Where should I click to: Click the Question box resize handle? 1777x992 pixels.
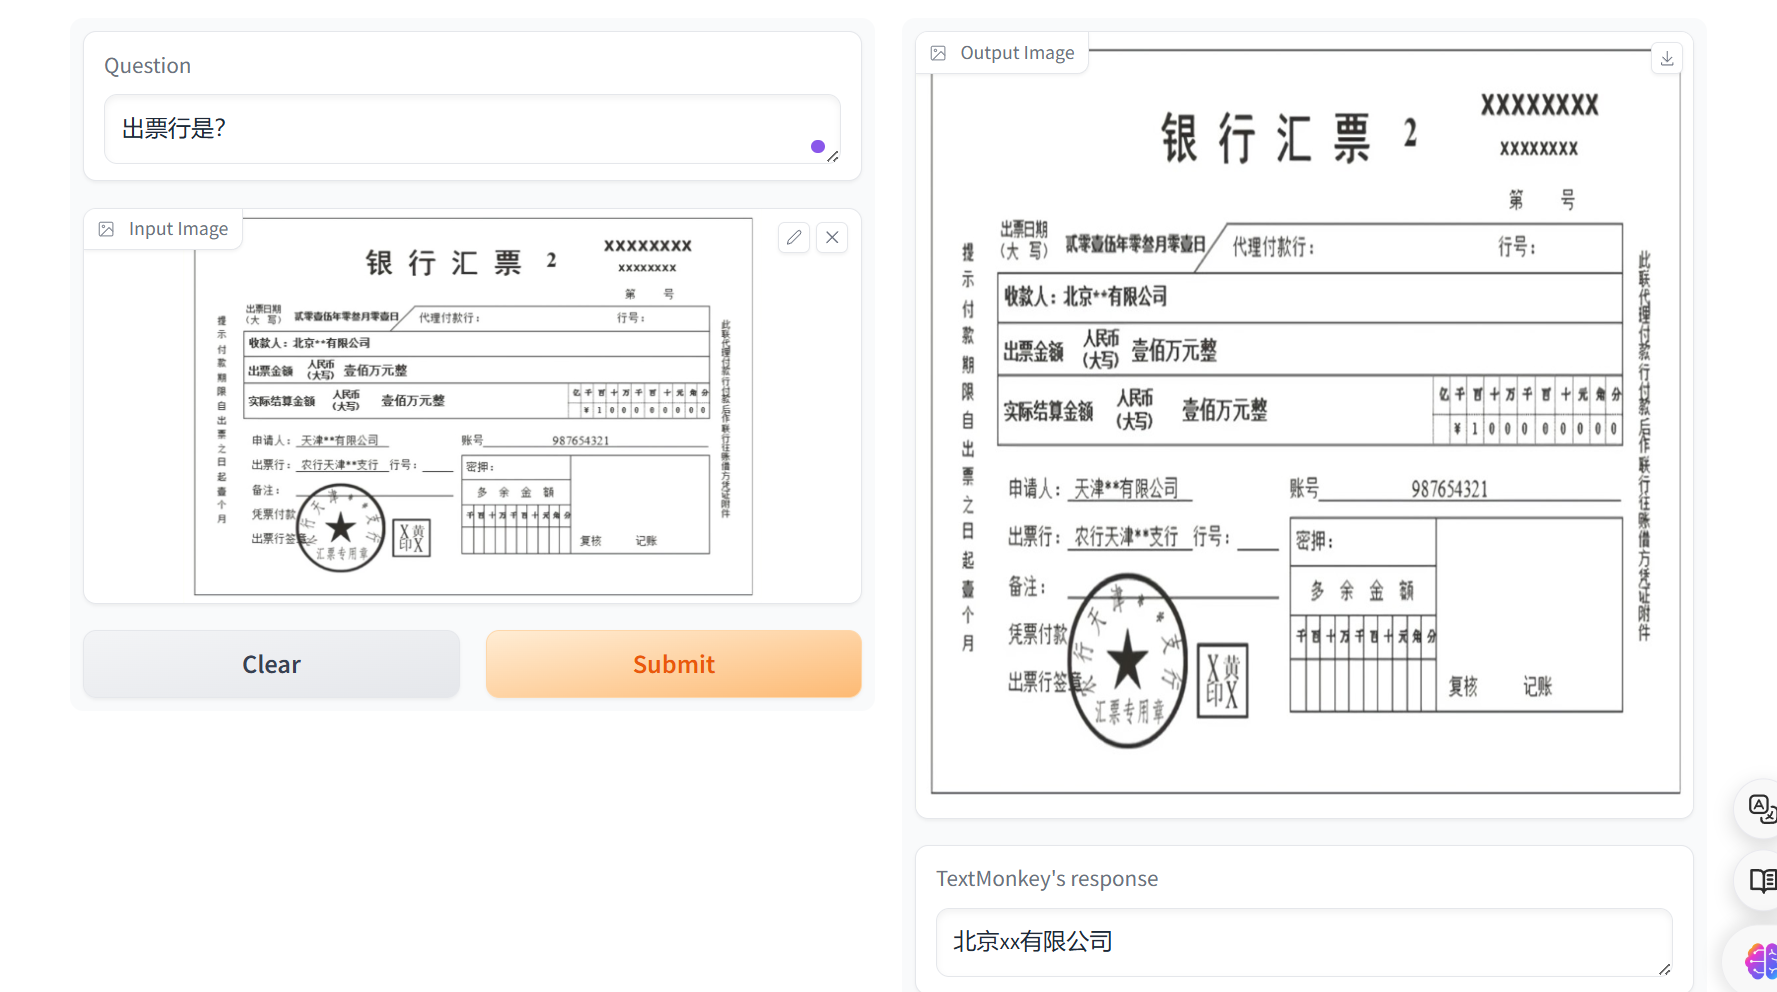[833, 157]
